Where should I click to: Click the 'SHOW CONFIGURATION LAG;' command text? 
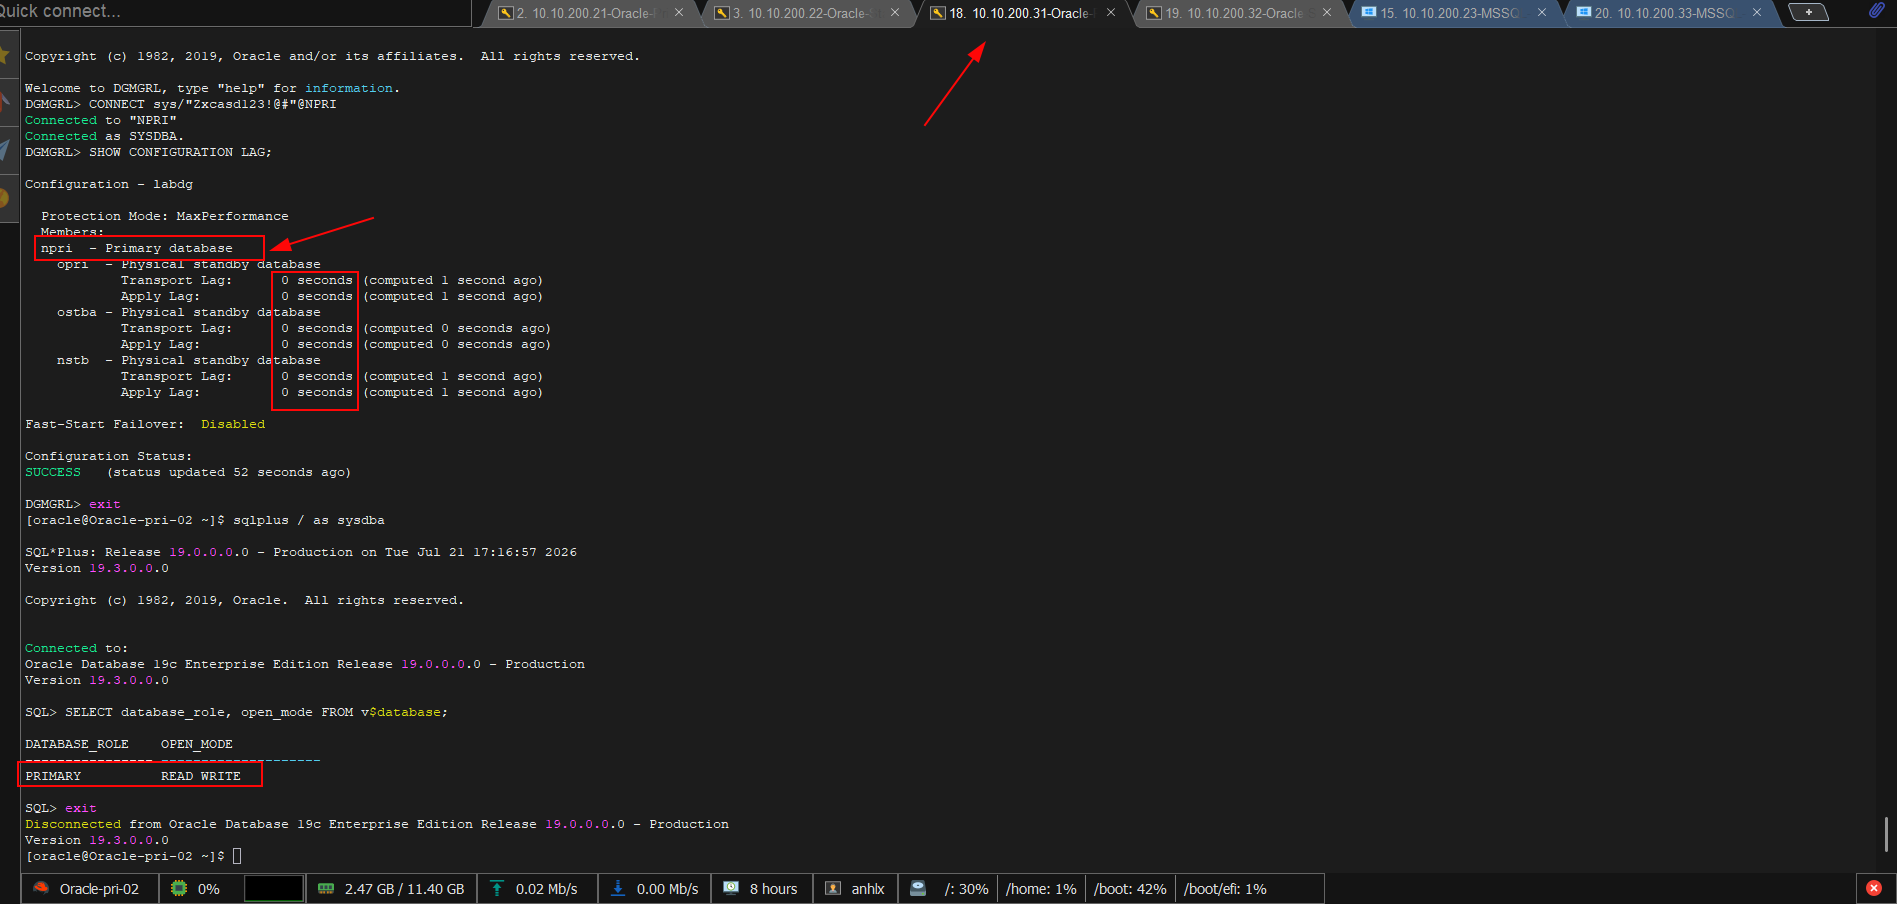coord(180,152)
